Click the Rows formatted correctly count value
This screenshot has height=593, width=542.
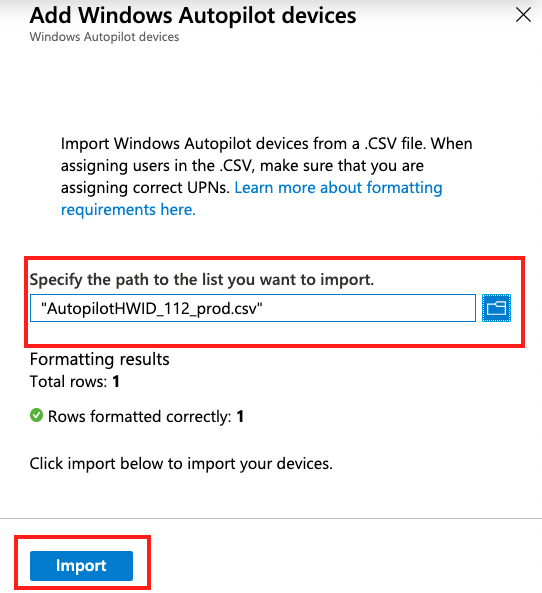click(240, 417)
